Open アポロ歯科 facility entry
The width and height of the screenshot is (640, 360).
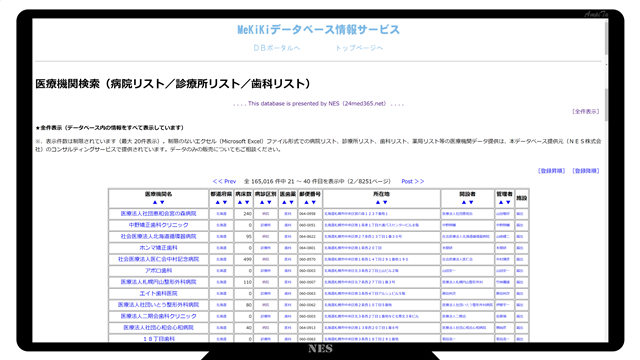(158, 271)
